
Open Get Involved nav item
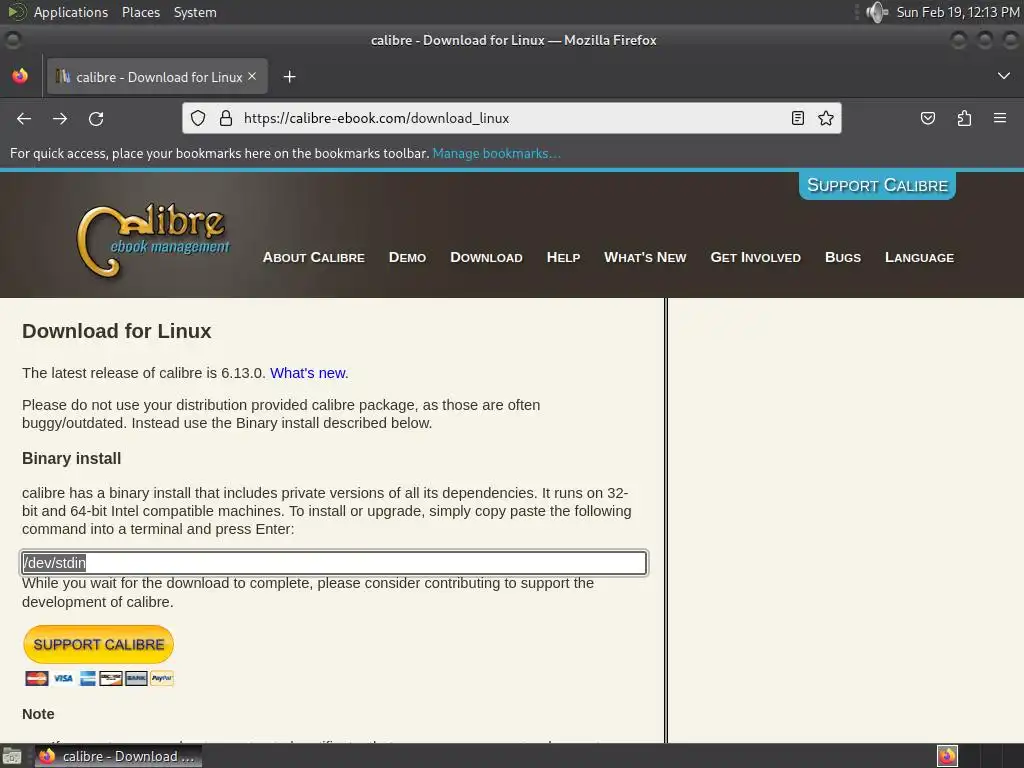pyautogui.click(x=756, y=257)
